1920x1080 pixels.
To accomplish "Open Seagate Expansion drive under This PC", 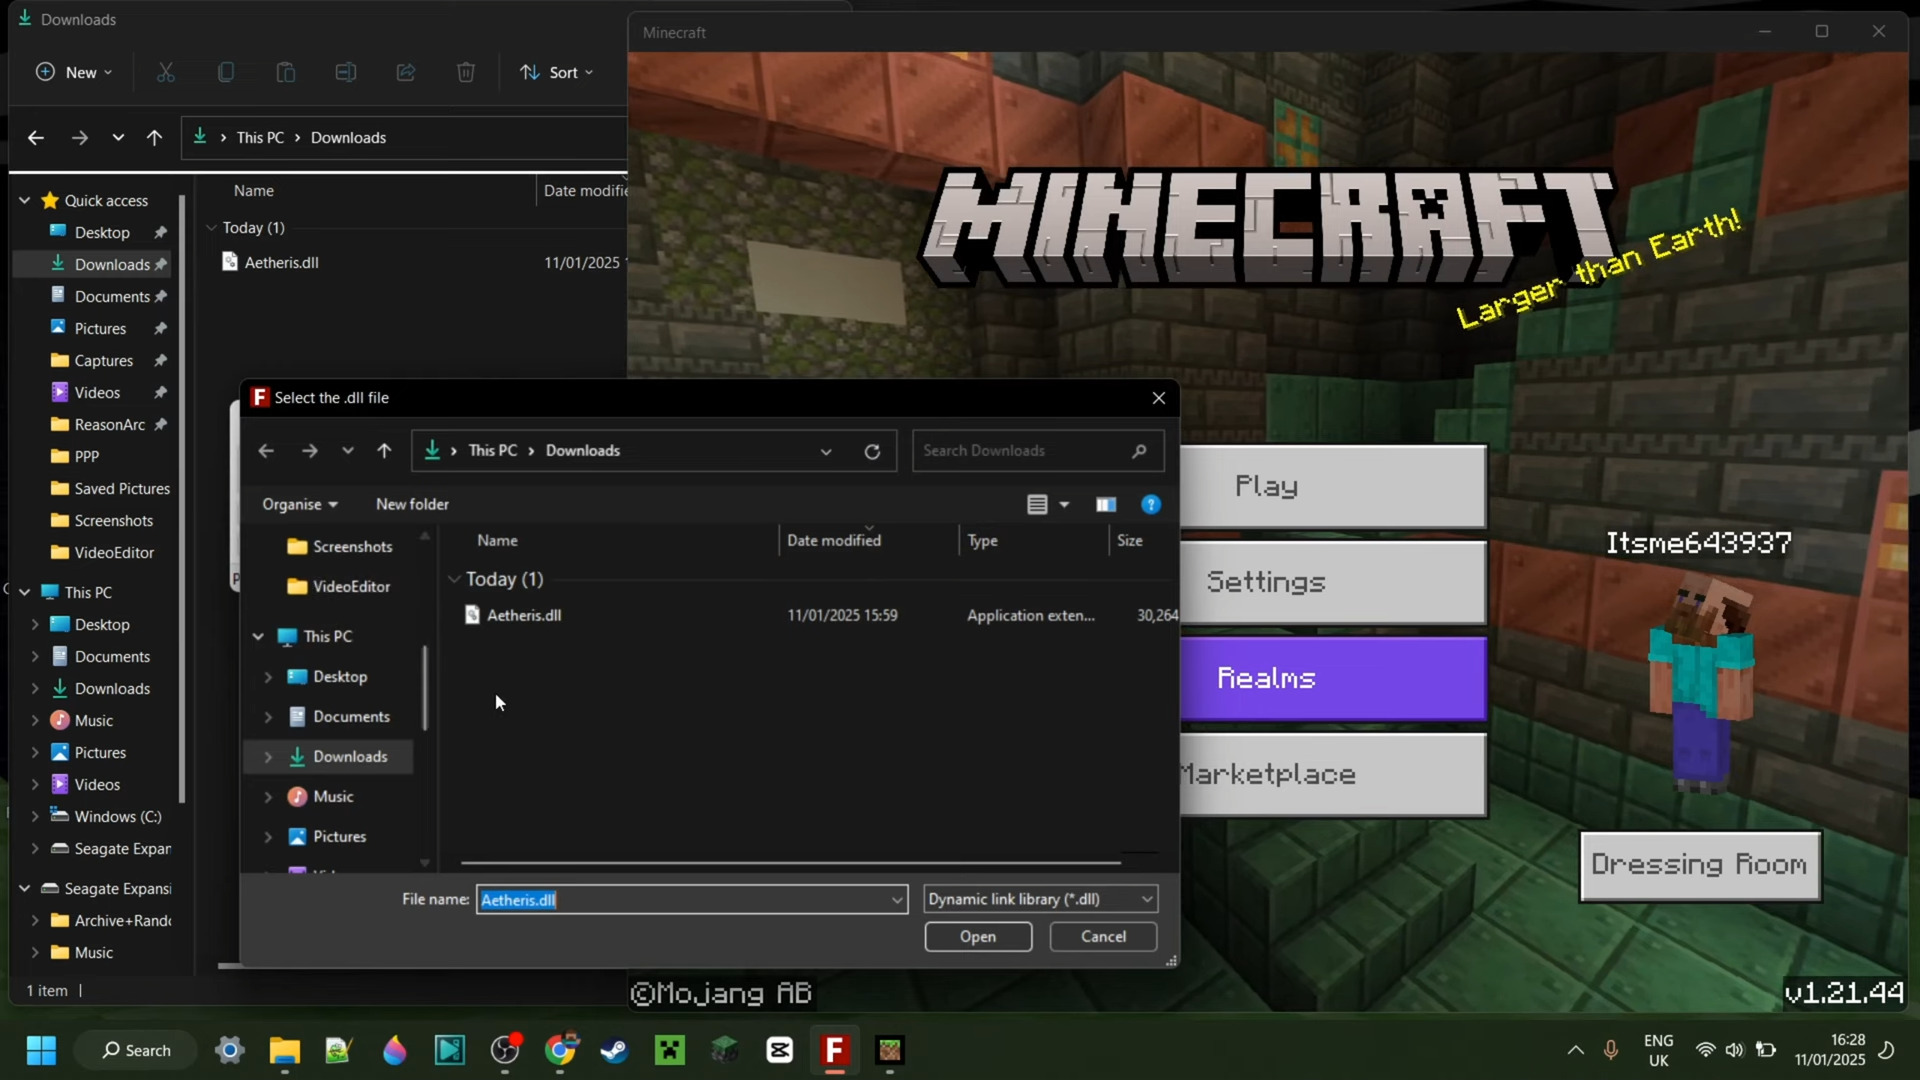I will click(x=123, y=849).
